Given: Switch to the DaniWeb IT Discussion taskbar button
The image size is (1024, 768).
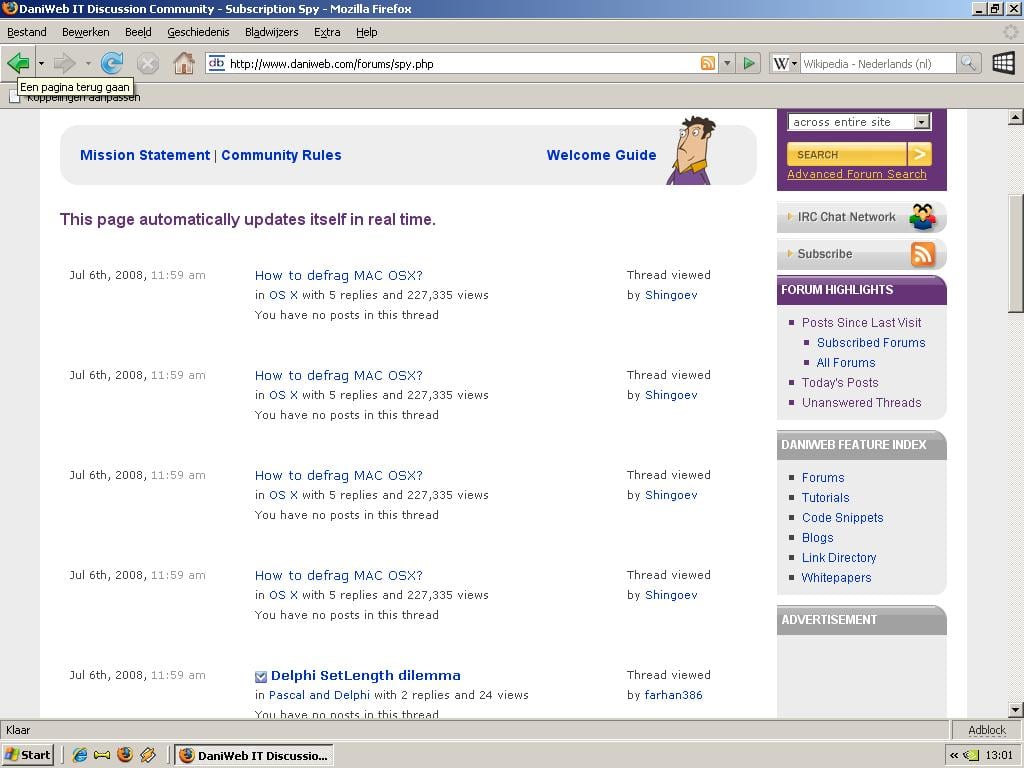Looking at the screenshot, I should (x=255, y=755).
